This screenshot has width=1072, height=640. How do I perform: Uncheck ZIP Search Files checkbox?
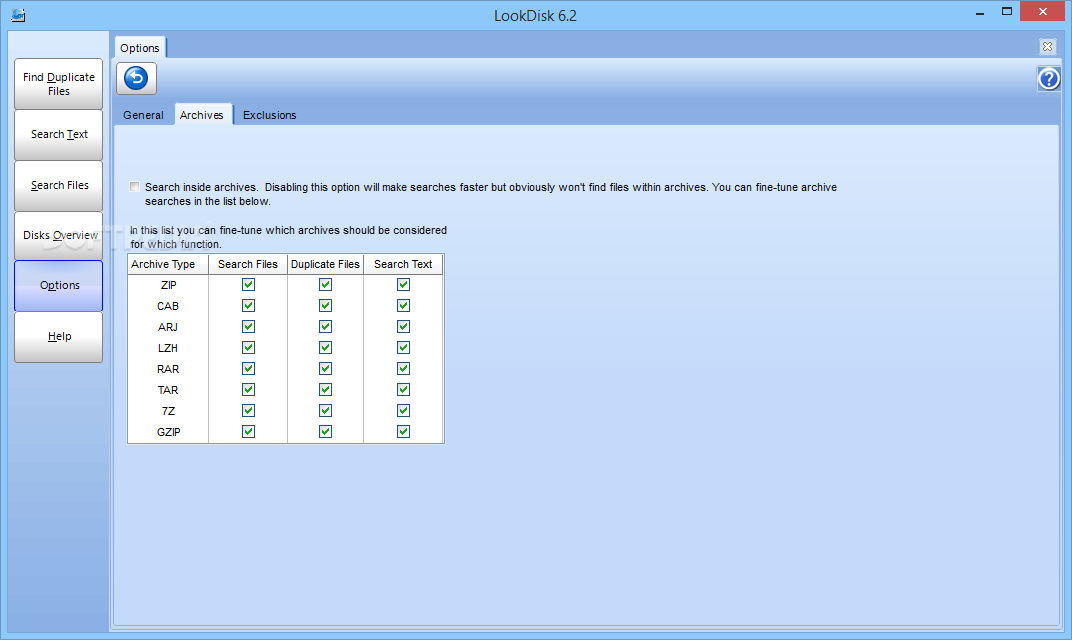click(x=248, y=284)
